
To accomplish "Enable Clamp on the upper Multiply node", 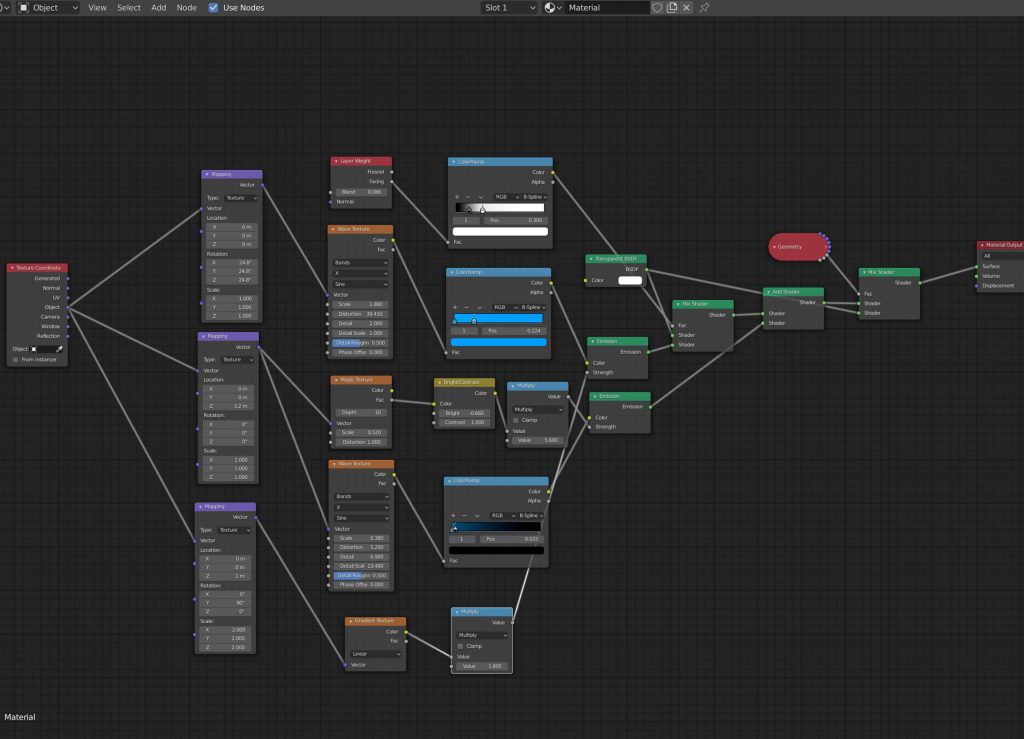I will tap(516, 420).
